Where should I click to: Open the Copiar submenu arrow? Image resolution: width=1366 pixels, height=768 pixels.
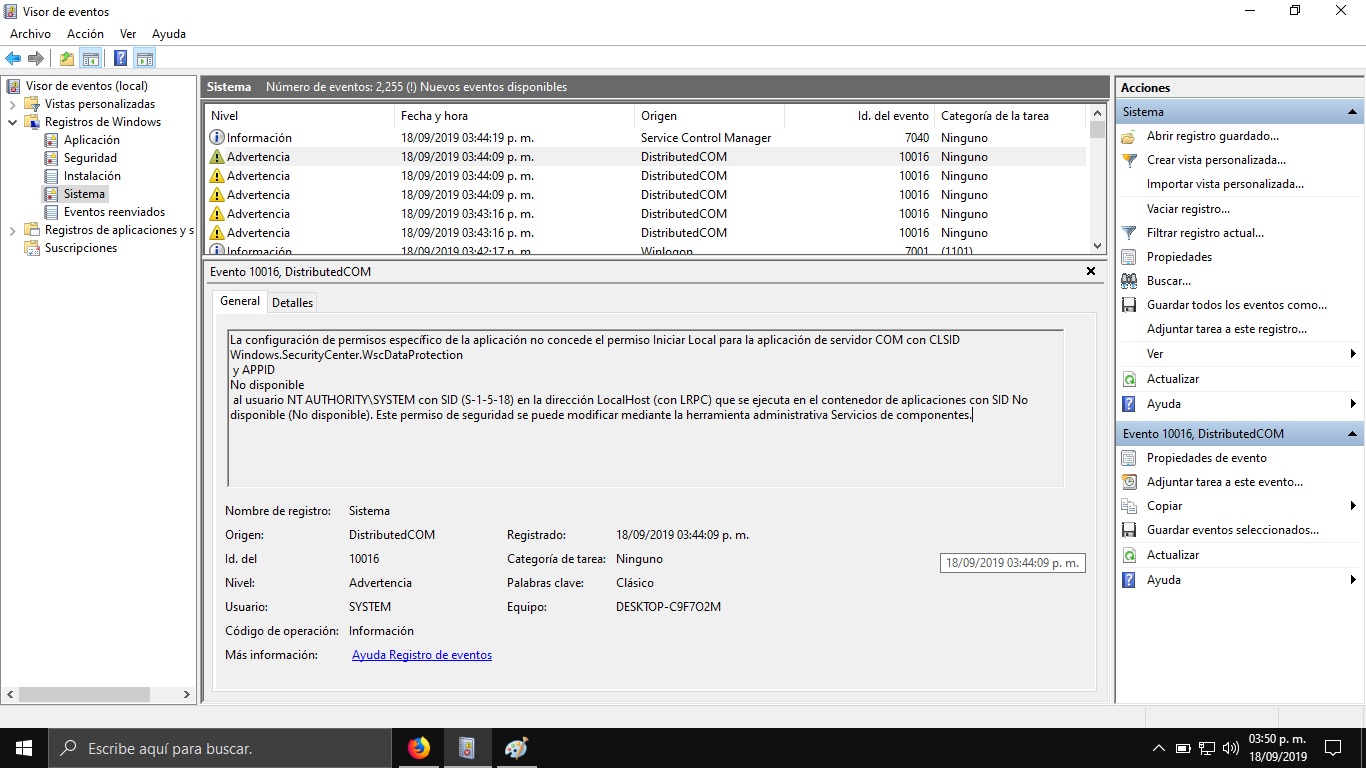pyautogui.click(x=1353, y=506)
